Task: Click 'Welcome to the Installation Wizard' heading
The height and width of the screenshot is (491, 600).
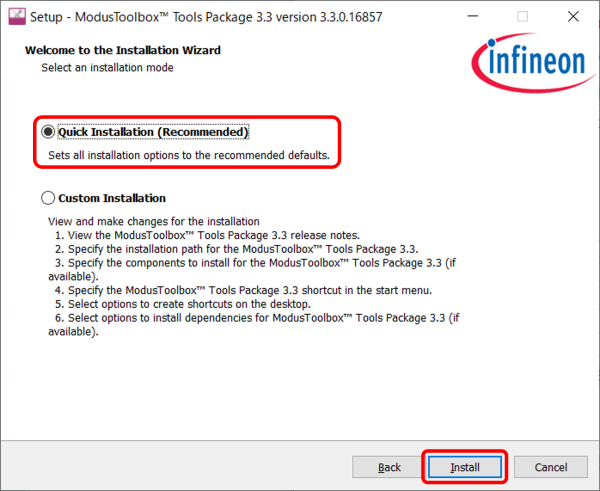Action: point(123,50)
